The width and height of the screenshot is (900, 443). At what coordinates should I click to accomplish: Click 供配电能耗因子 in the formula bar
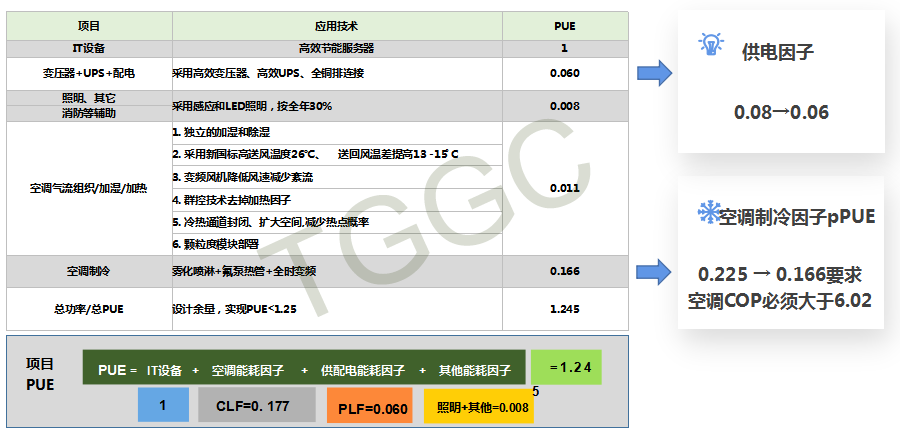(x=363, y=370)
